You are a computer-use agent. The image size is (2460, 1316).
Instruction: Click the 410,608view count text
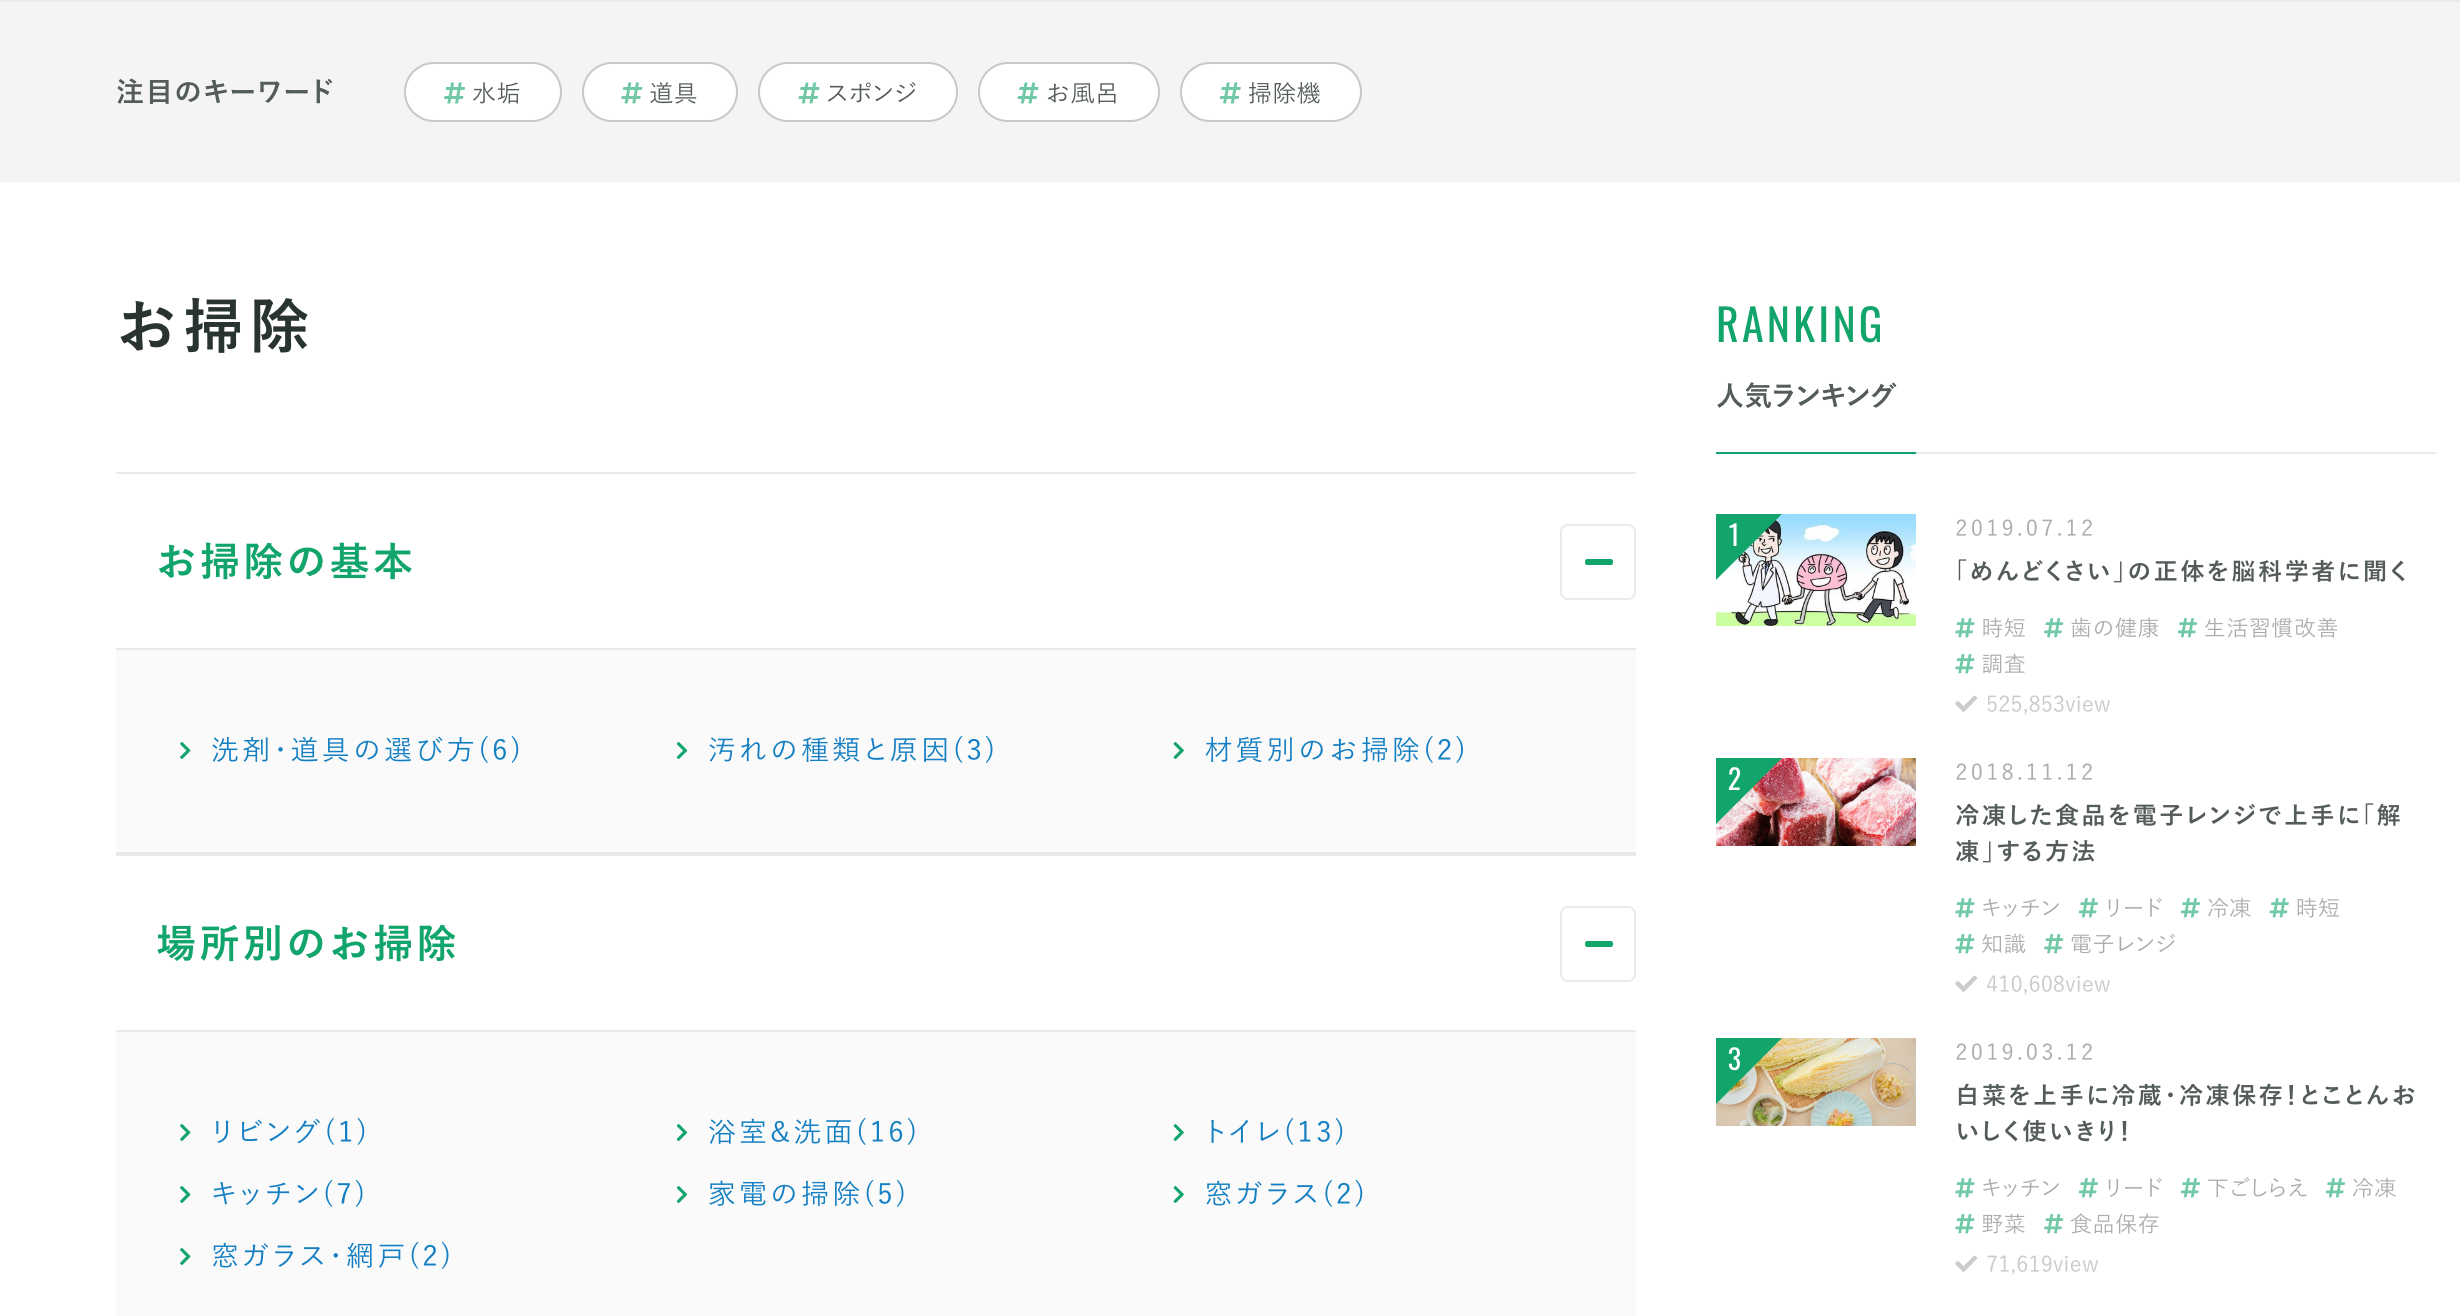point(2047,984)
